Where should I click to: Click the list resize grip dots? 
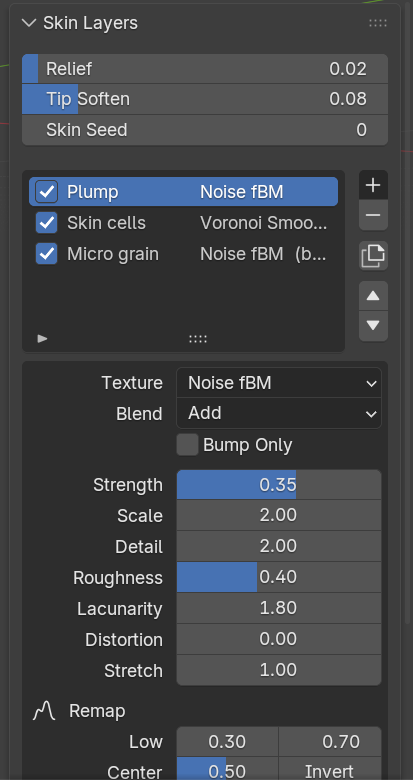tap(198, 339)
